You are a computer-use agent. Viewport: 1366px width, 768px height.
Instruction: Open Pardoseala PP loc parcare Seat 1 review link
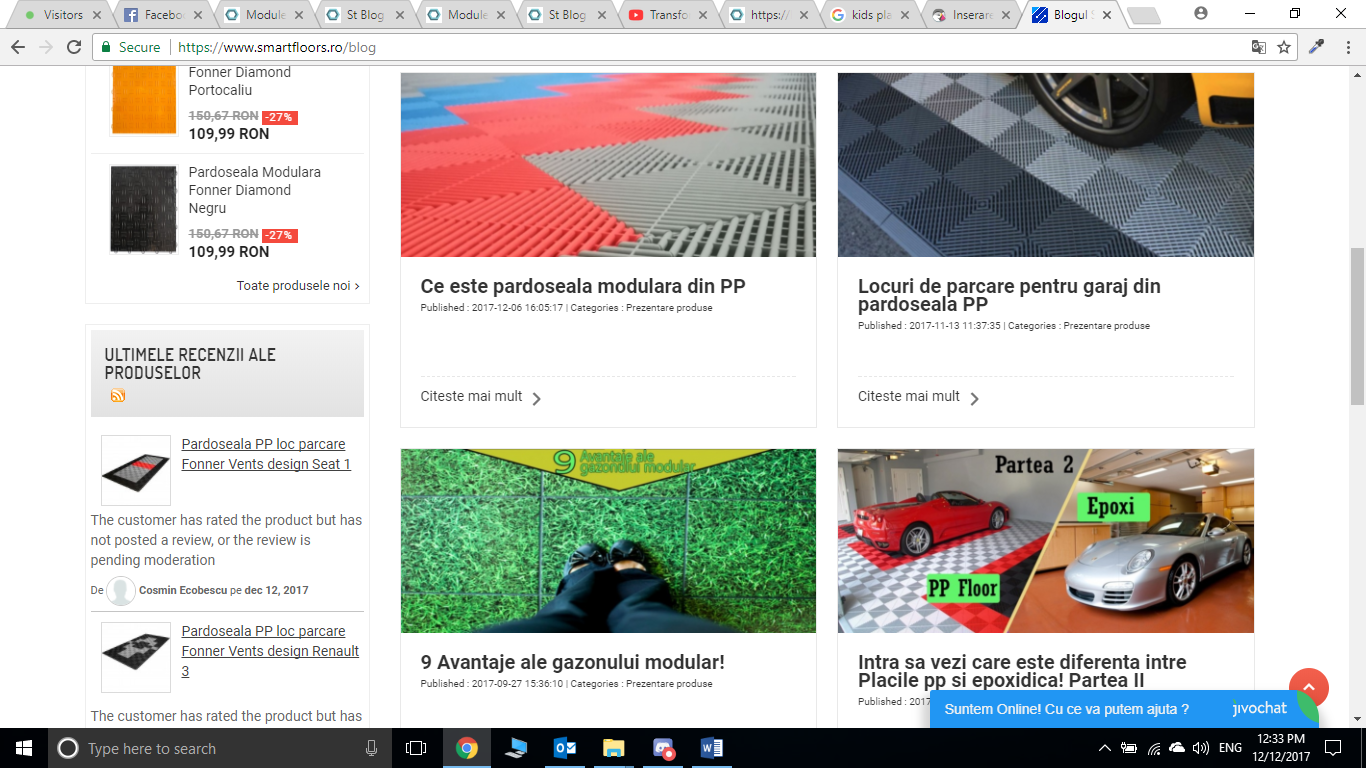coord(266,454)
